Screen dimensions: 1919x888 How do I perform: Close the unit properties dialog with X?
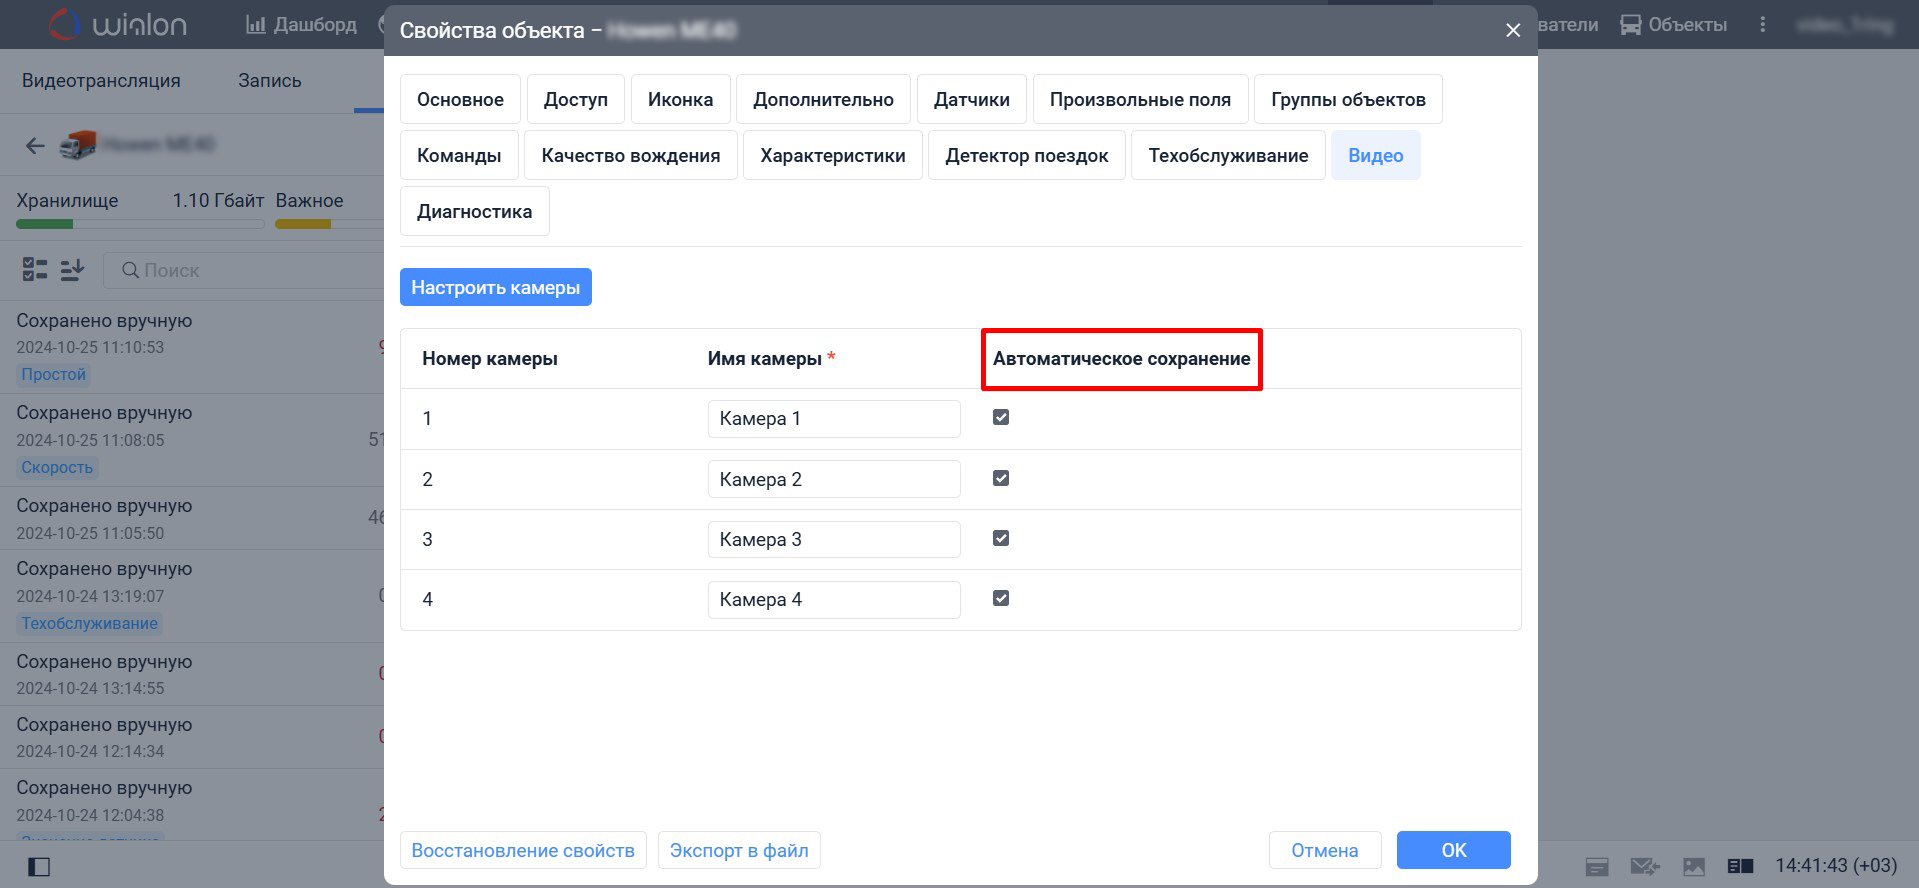[x=1513, y=30]
